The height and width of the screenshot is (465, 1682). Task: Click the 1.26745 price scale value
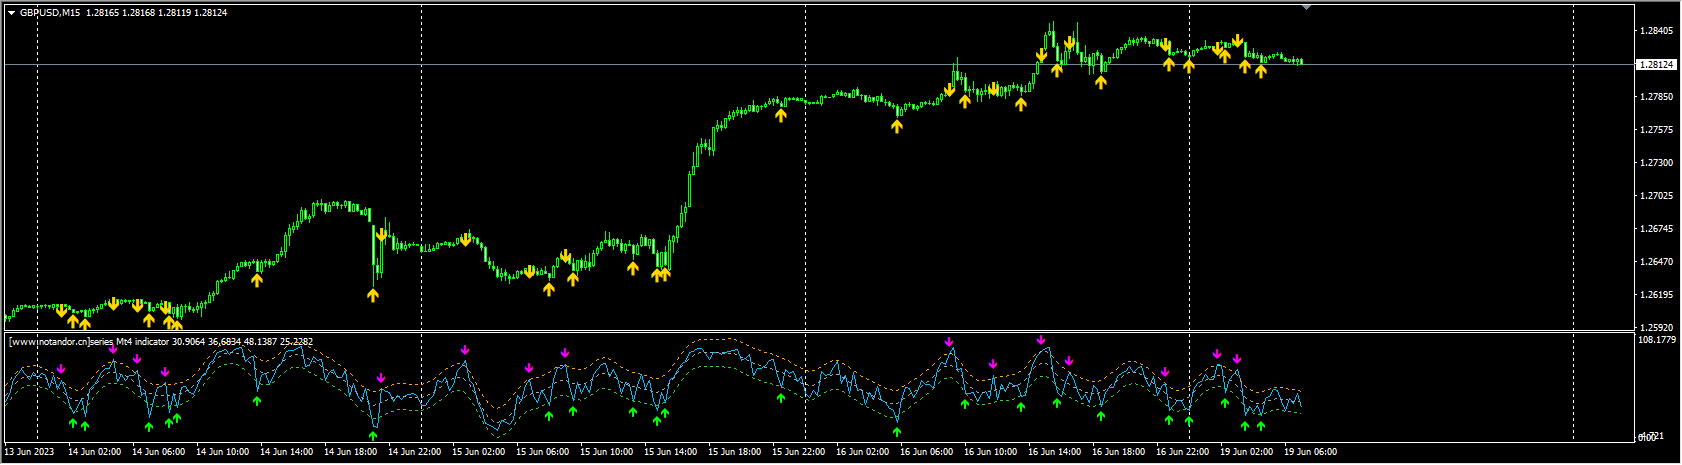[1656, 229]
